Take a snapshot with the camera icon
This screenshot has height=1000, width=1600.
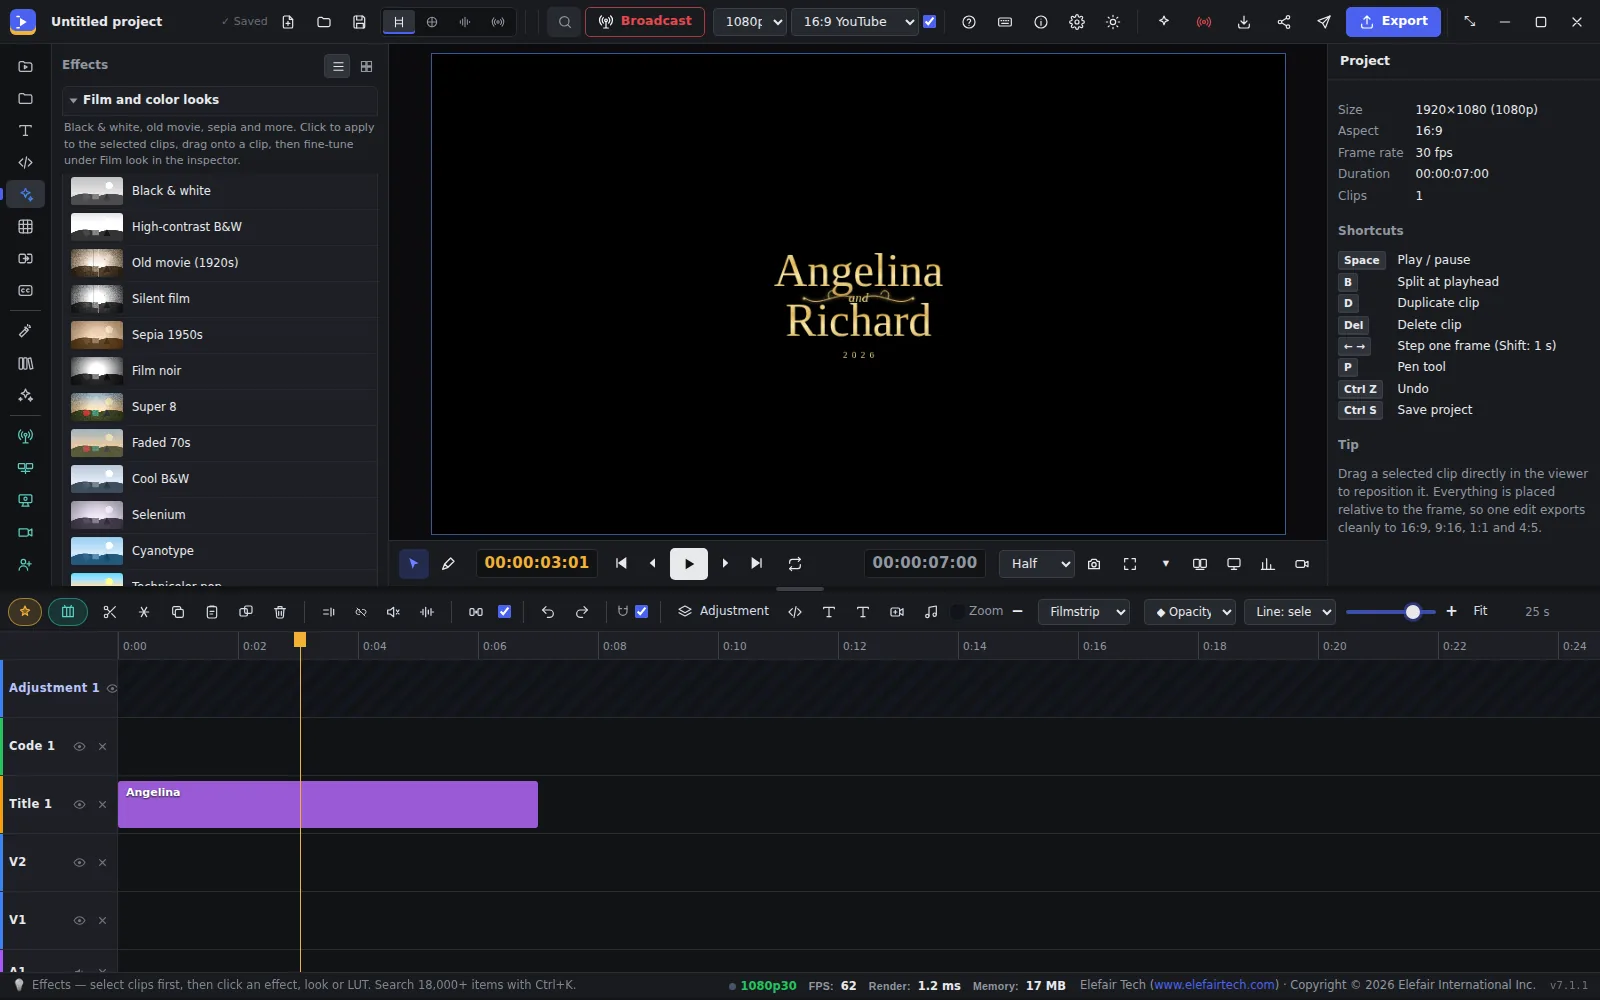point(1094,564)
